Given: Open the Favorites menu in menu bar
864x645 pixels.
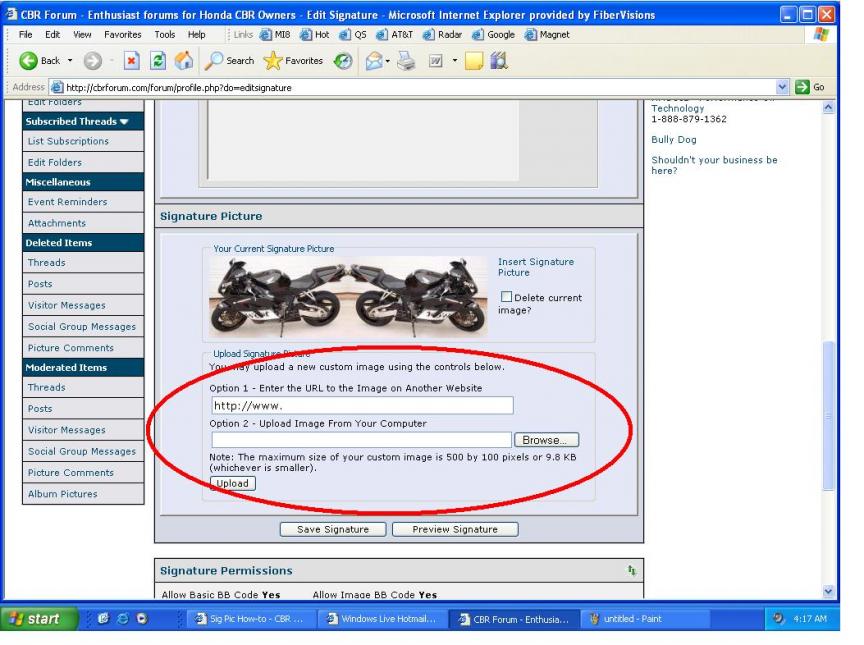Looking at the screenshot, I should (x=124, y=34).
